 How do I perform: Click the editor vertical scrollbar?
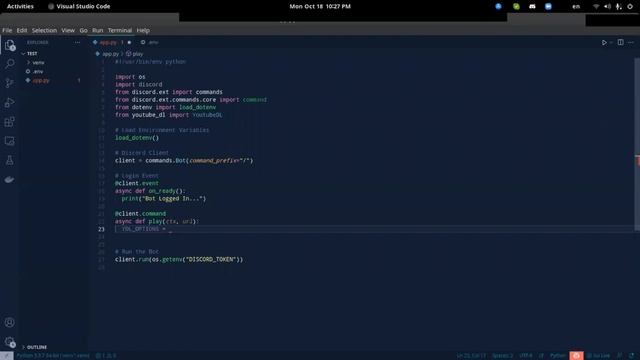click(x=637, y=144)
